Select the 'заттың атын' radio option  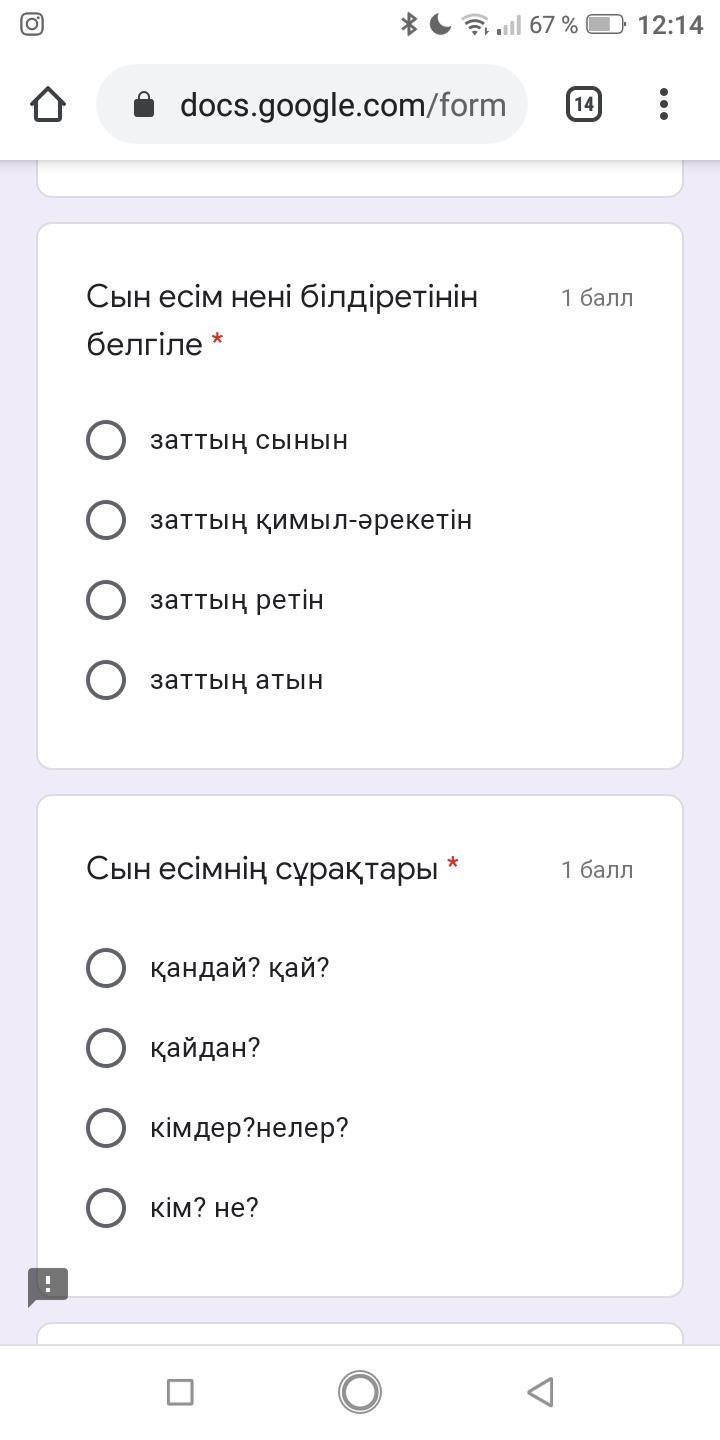coord(106,680)
